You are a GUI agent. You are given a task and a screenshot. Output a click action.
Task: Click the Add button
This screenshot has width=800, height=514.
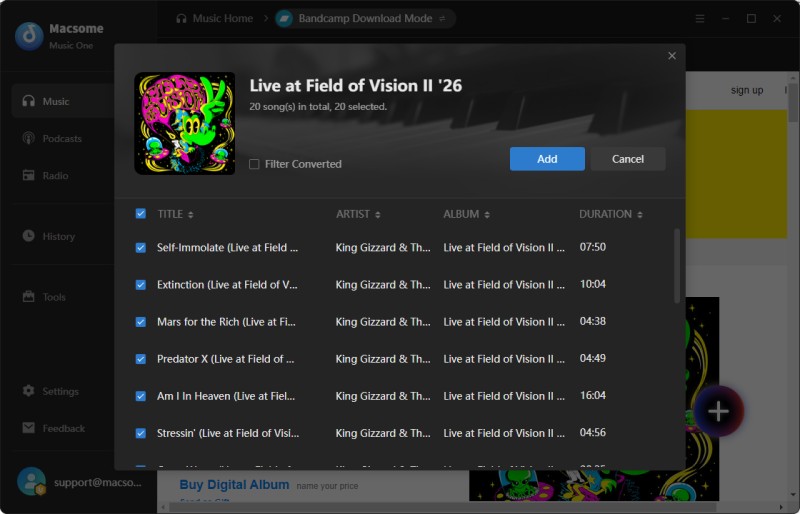(x=547, y=159)
